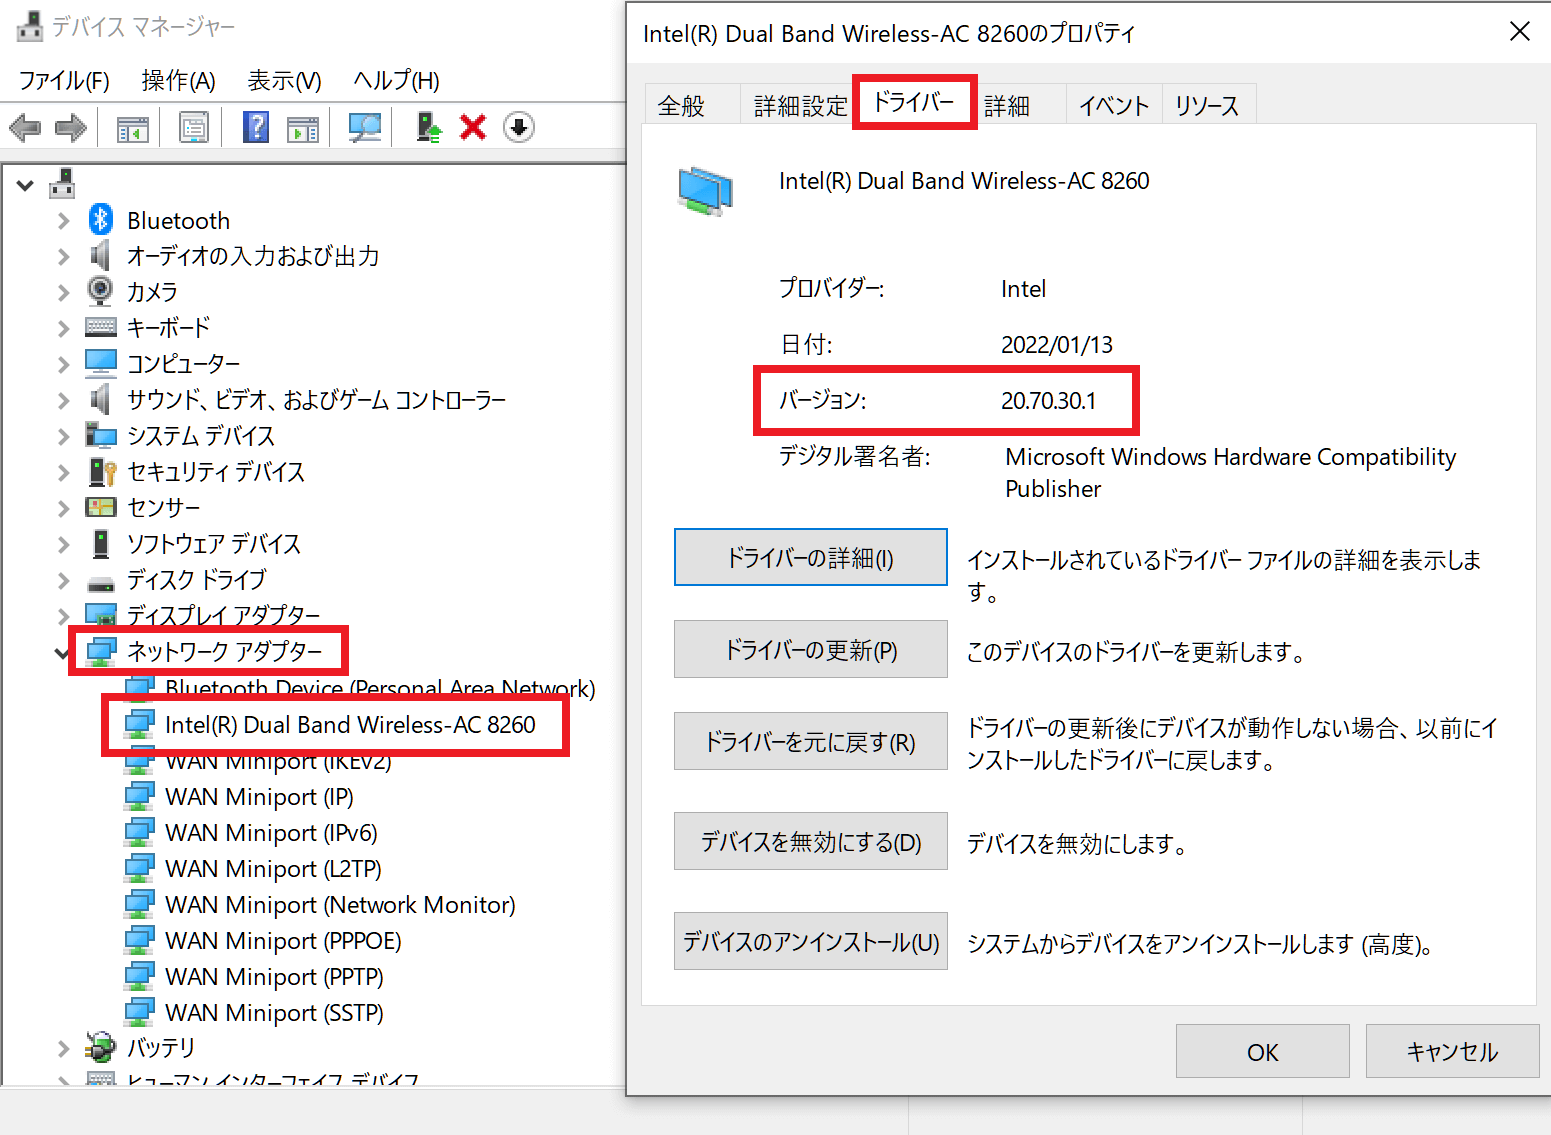The image size is (1551, 1135).
Task: Open the Properties toolbar icon
Action: tap(194, 128)
